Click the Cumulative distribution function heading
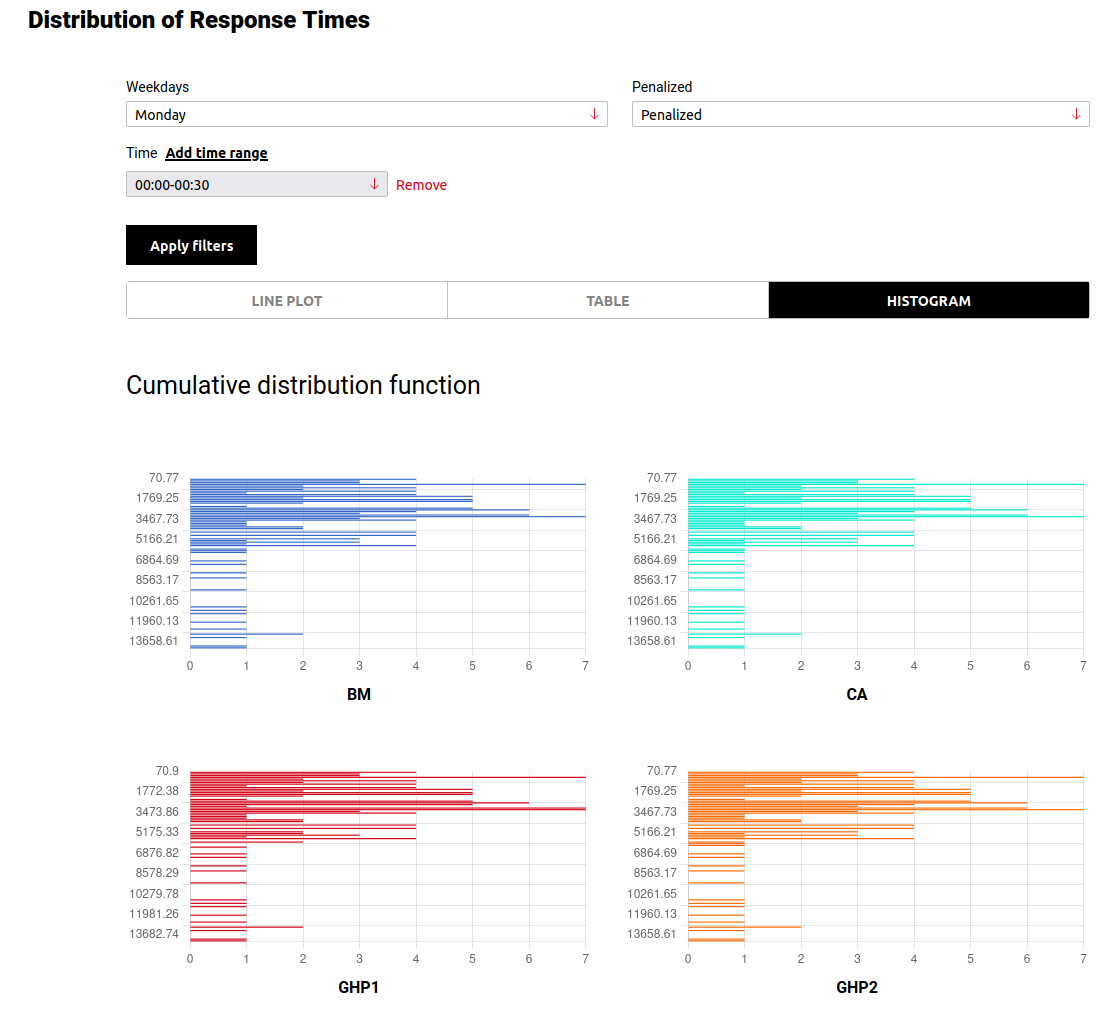This screenshot has width=1115, height=1028. point(303,385)
